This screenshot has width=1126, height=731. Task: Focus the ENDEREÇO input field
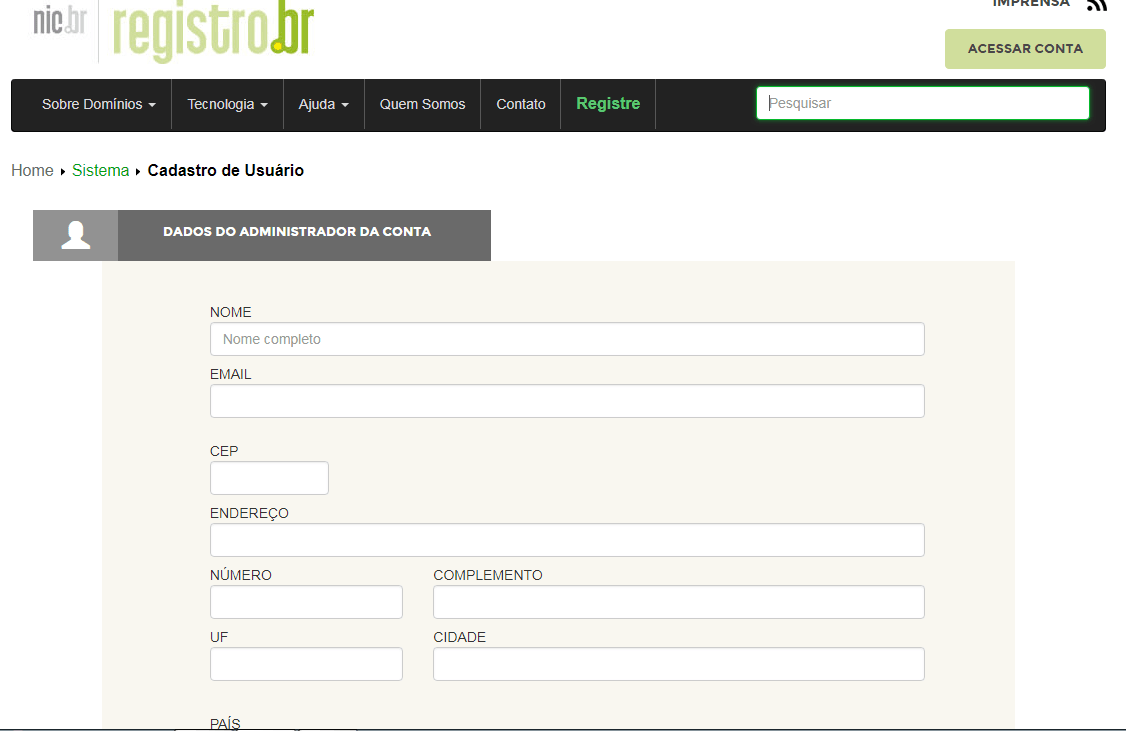(567, 540)
